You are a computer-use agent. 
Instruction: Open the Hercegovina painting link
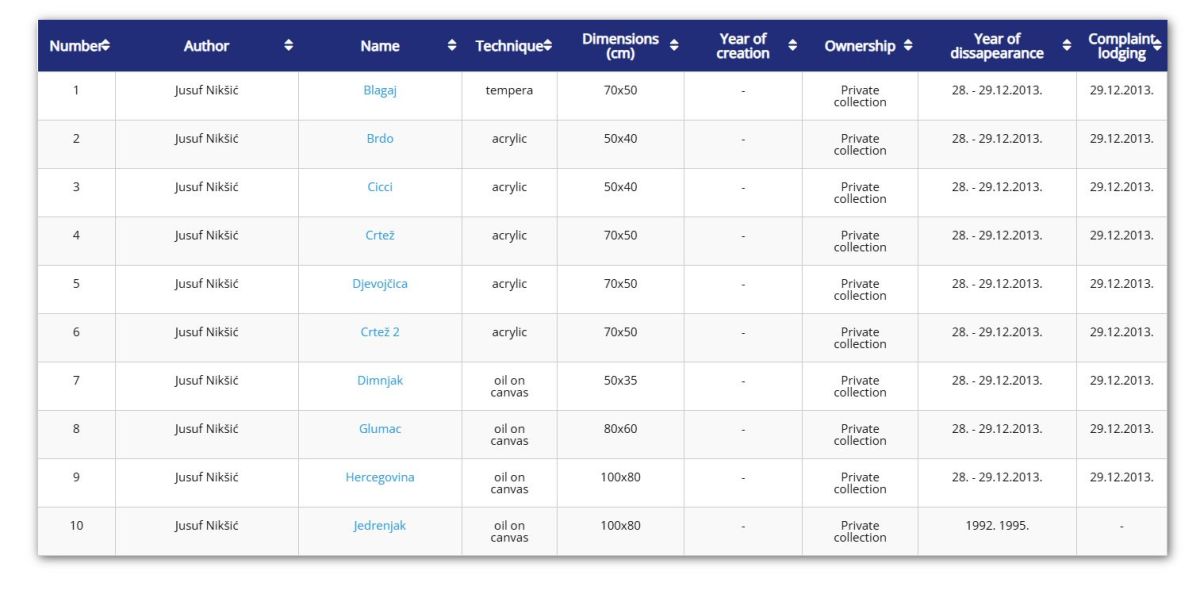380,478
